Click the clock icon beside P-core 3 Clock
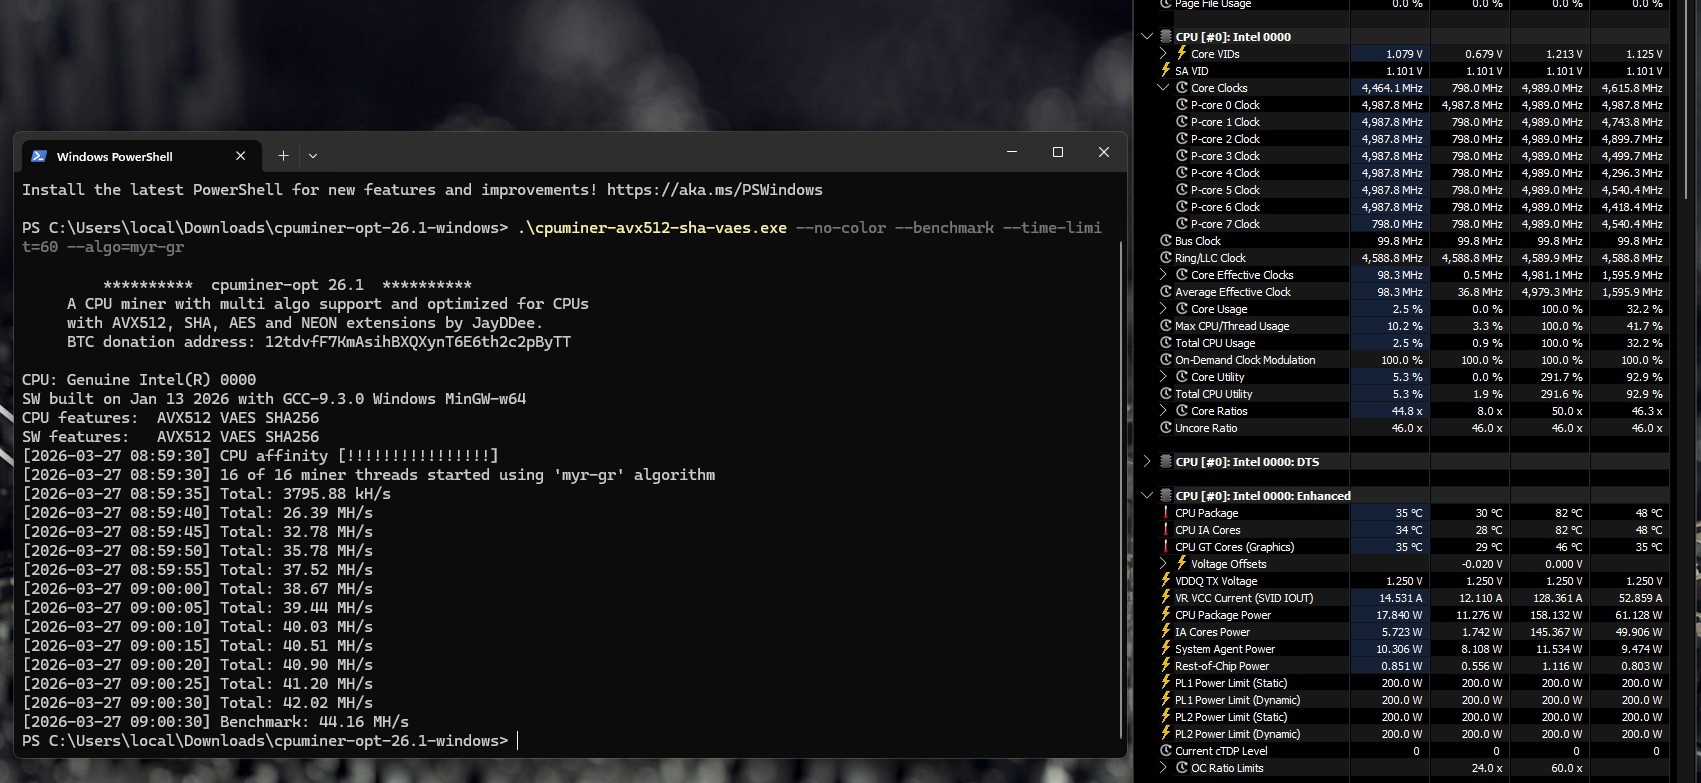This screenshot has width=1701, height=783. click(x=1182, y=156)
